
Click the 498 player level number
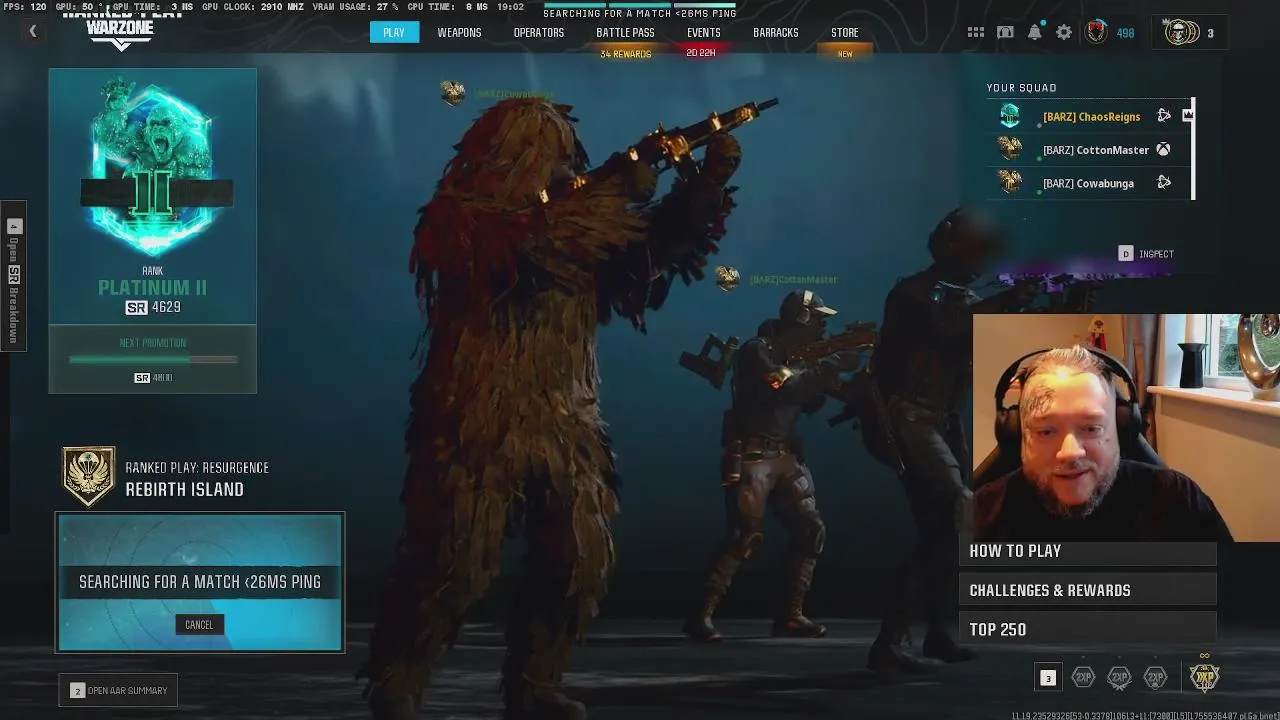pos(1125,33)
